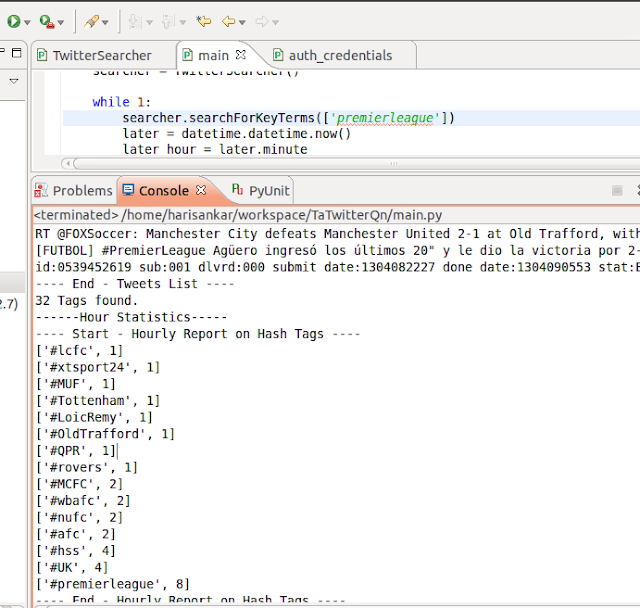Click the '#hss' console output line

[76, 551]
